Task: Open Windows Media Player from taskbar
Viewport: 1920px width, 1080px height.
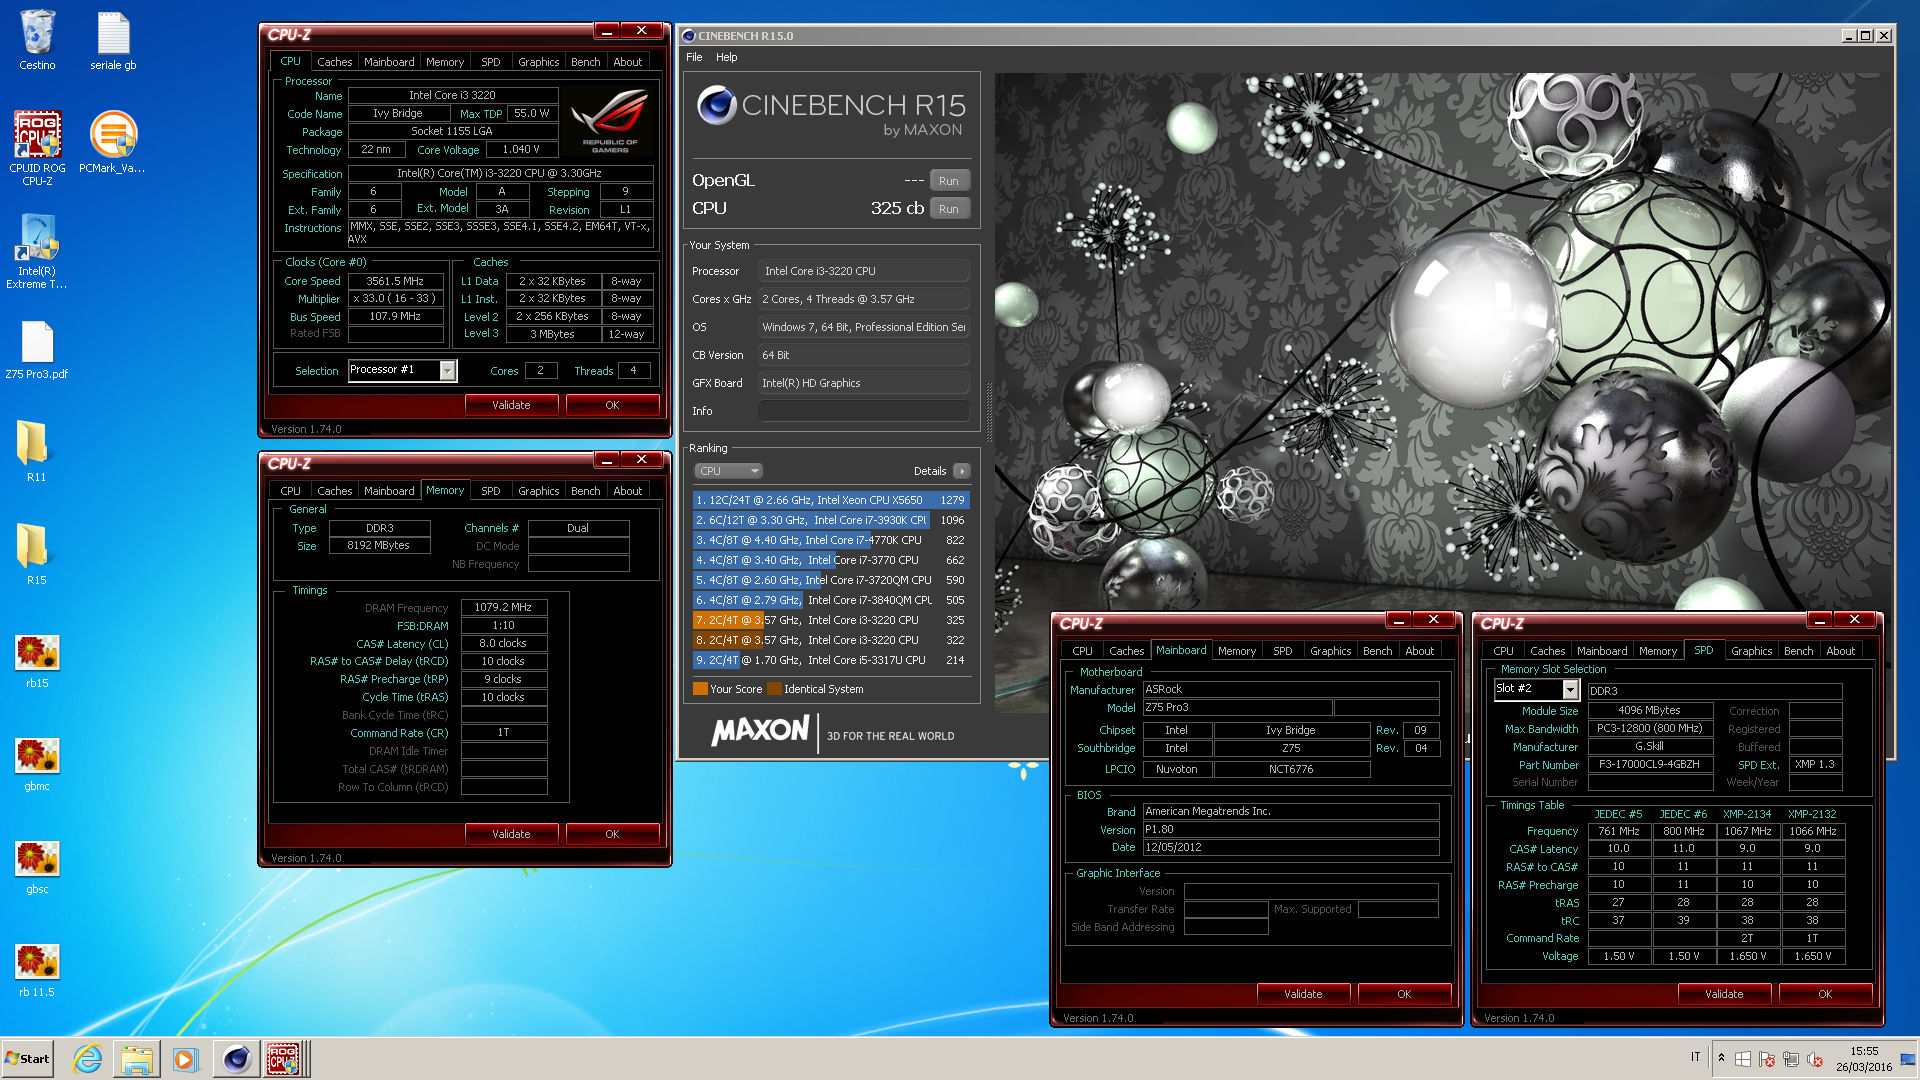Action: 185,1059
